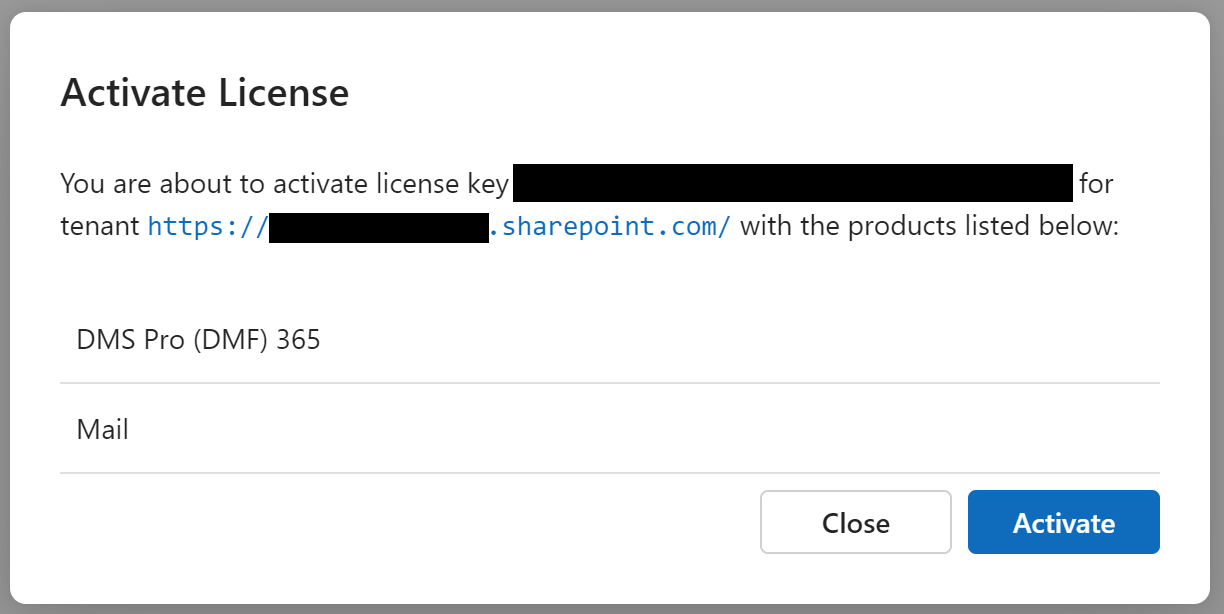Click the Activate License dialog heading
The height and width of the screenshot is (614, 1224).
[205, 93]
